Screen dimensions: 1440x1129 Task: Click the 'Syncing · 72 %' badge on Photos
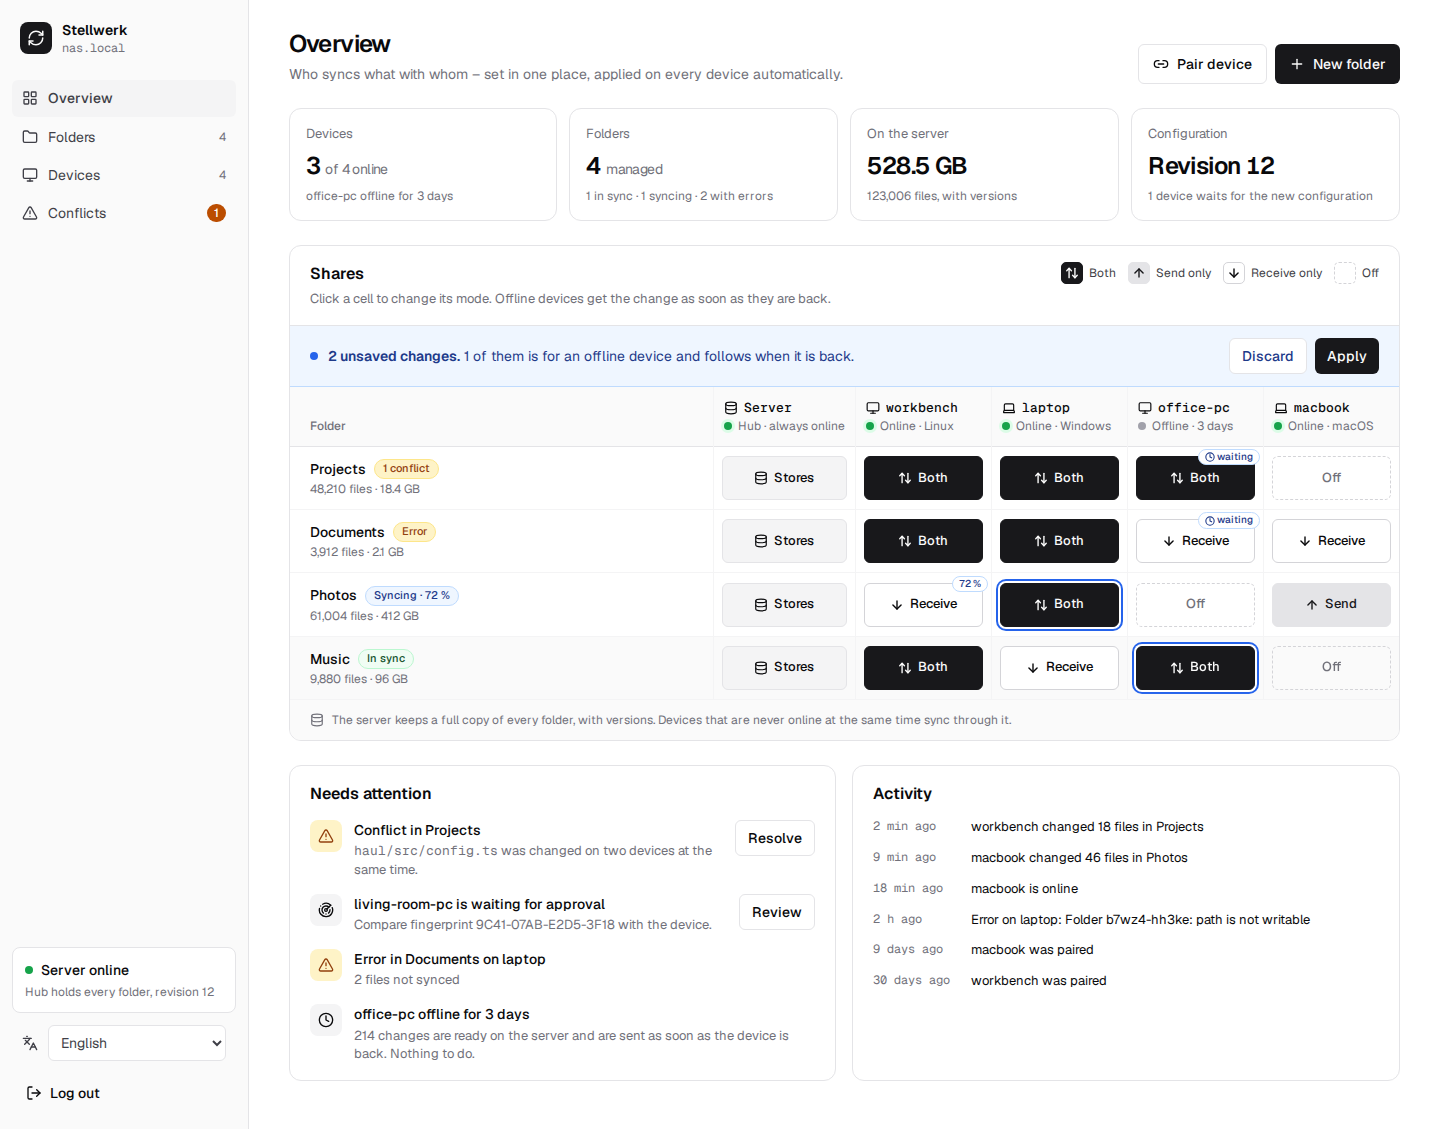point(412,596)
